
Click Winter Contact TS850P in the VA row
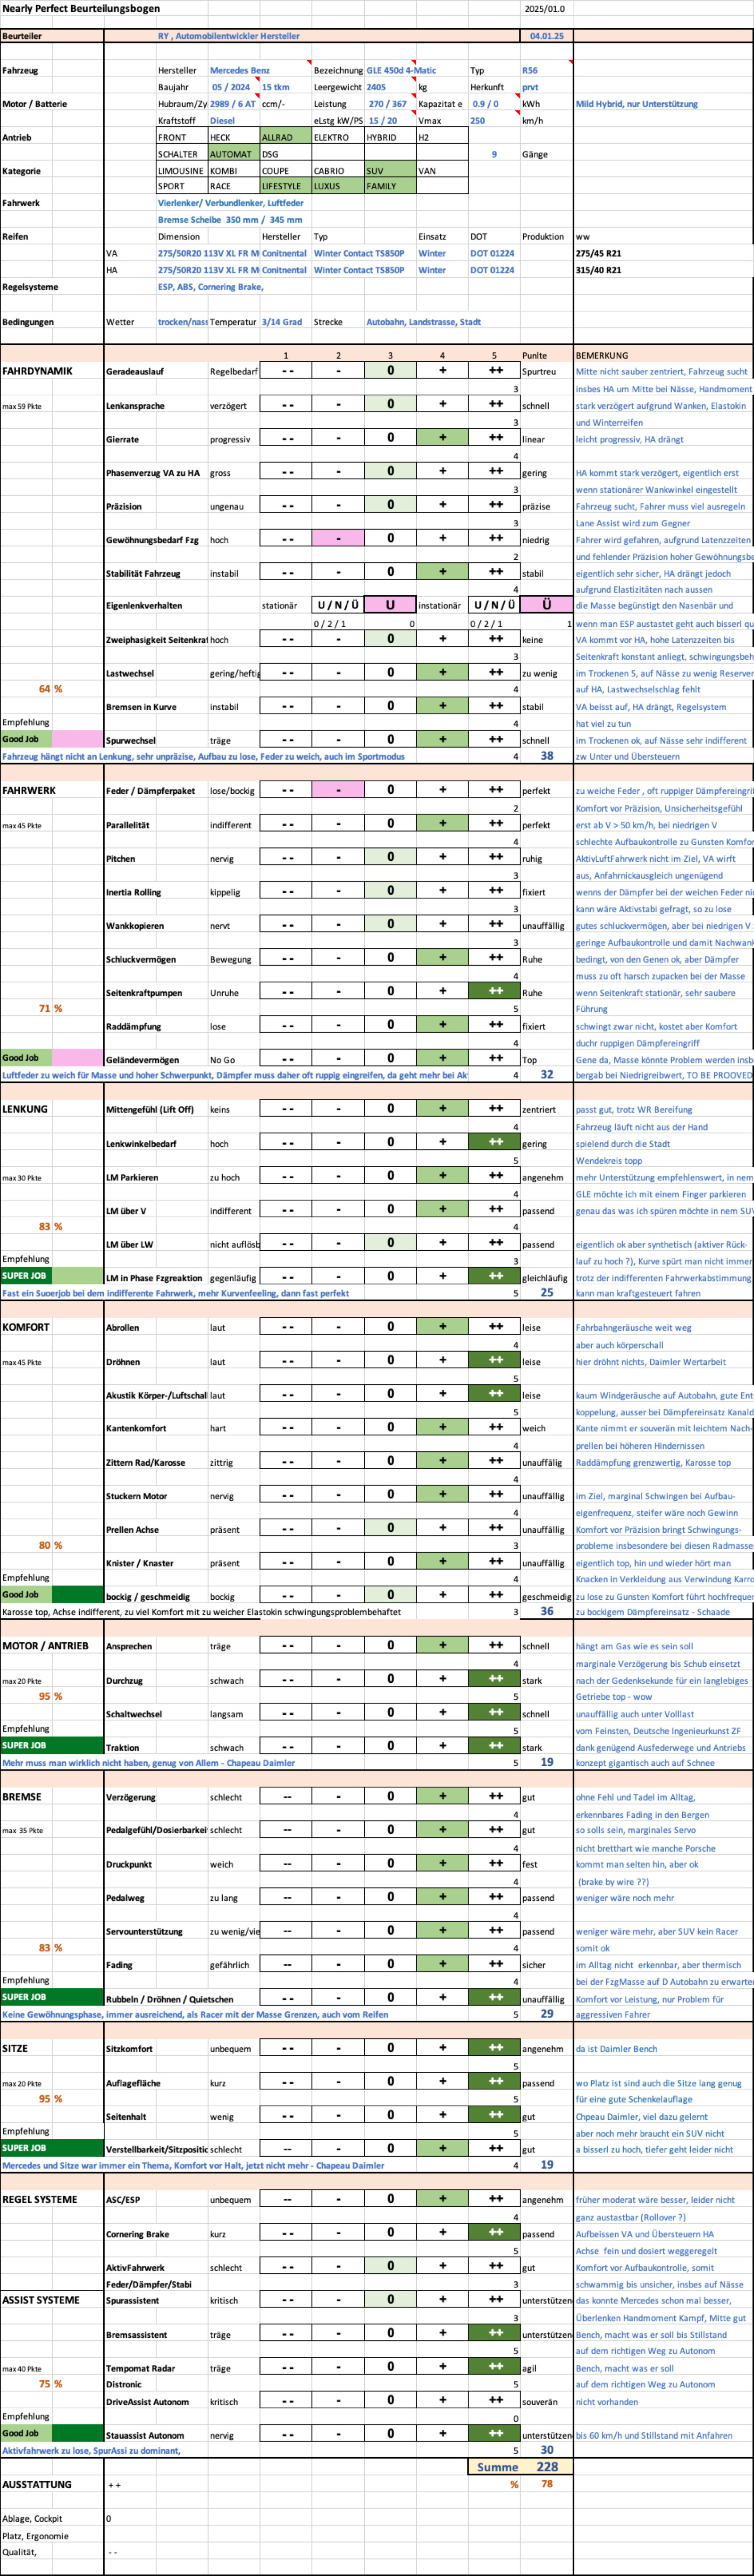coord(359,253)
